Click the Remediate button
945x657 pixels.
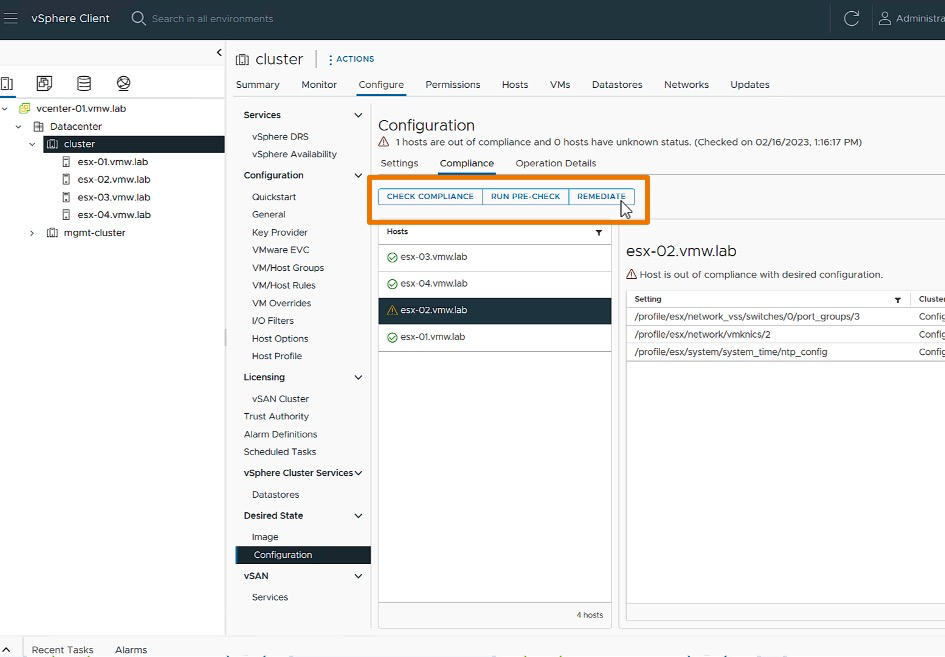click(x=601, y=197)
